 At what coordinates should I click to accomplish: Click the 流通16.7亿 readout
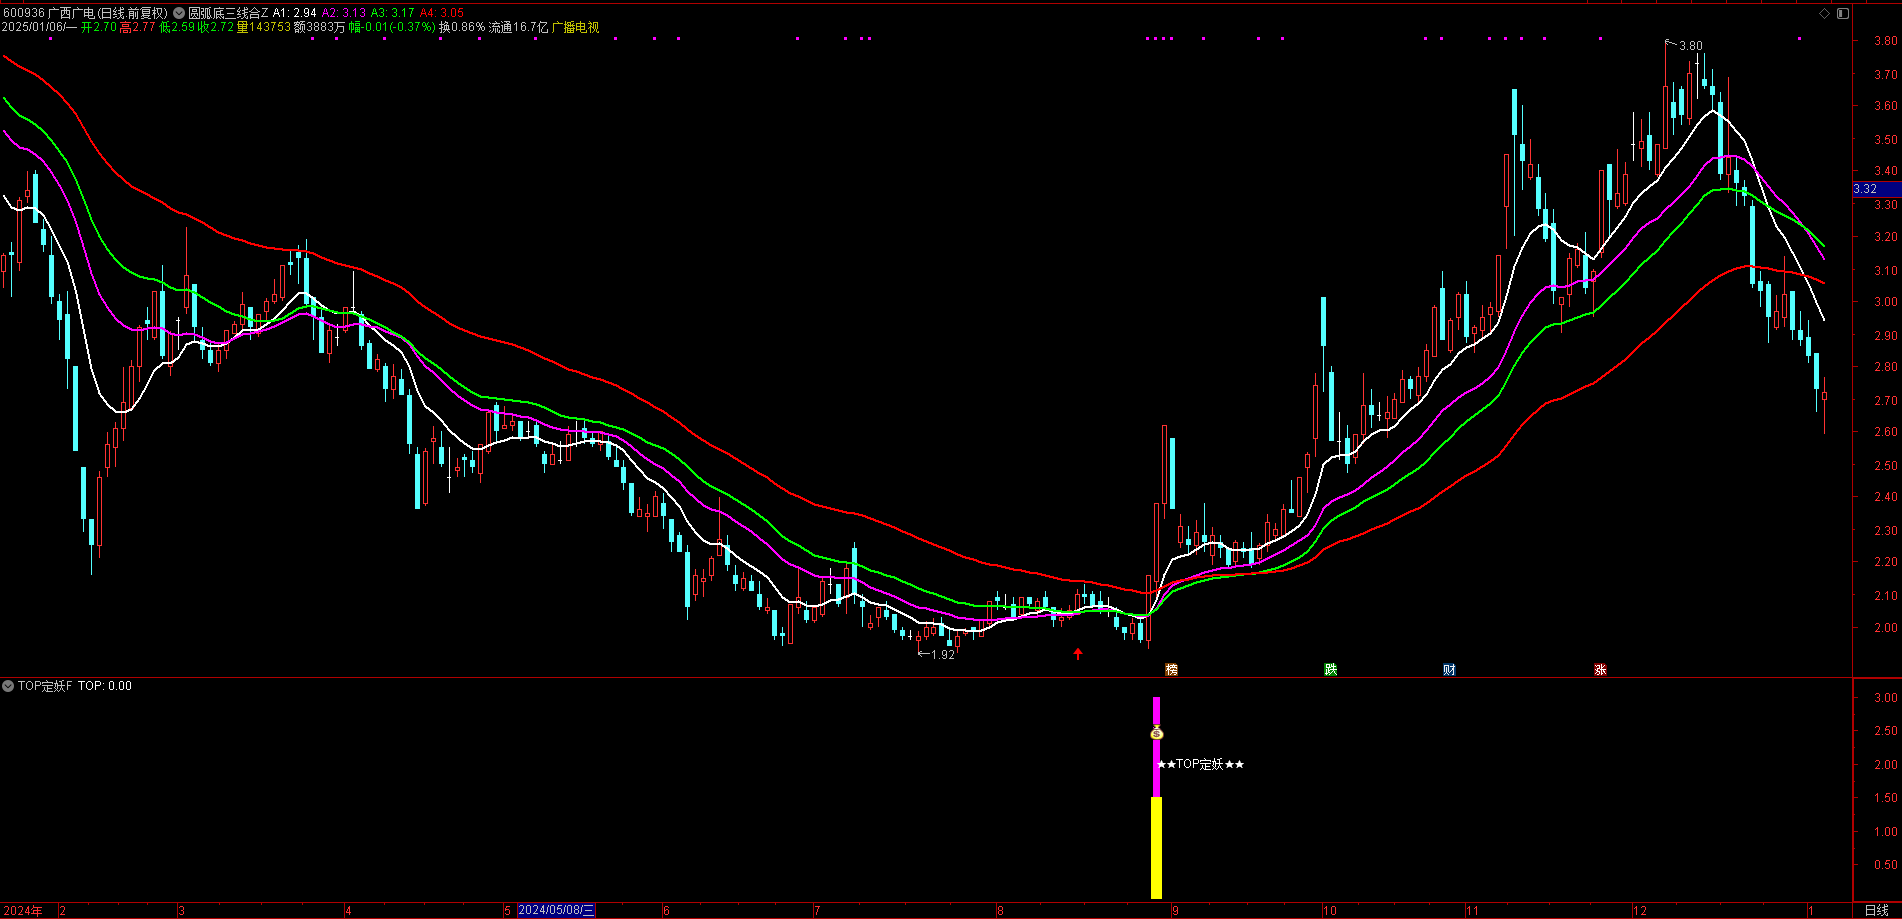pos(518,27)
